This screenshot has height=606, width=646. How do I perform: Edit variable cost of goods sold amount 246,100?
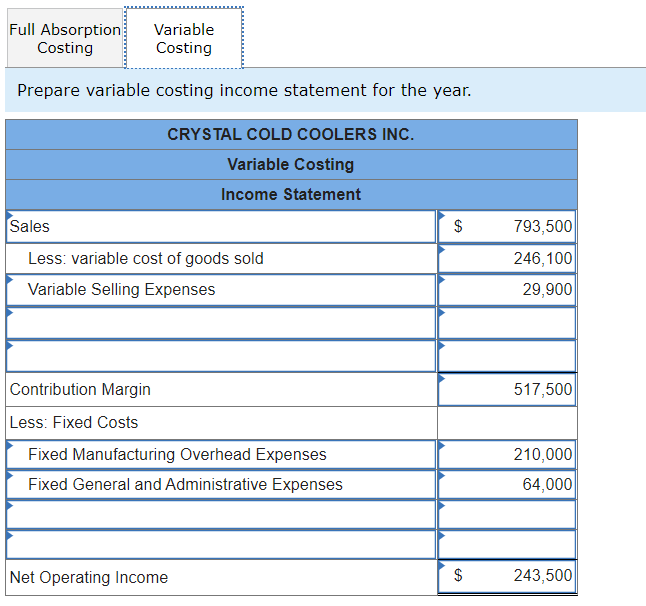[507, 259]
